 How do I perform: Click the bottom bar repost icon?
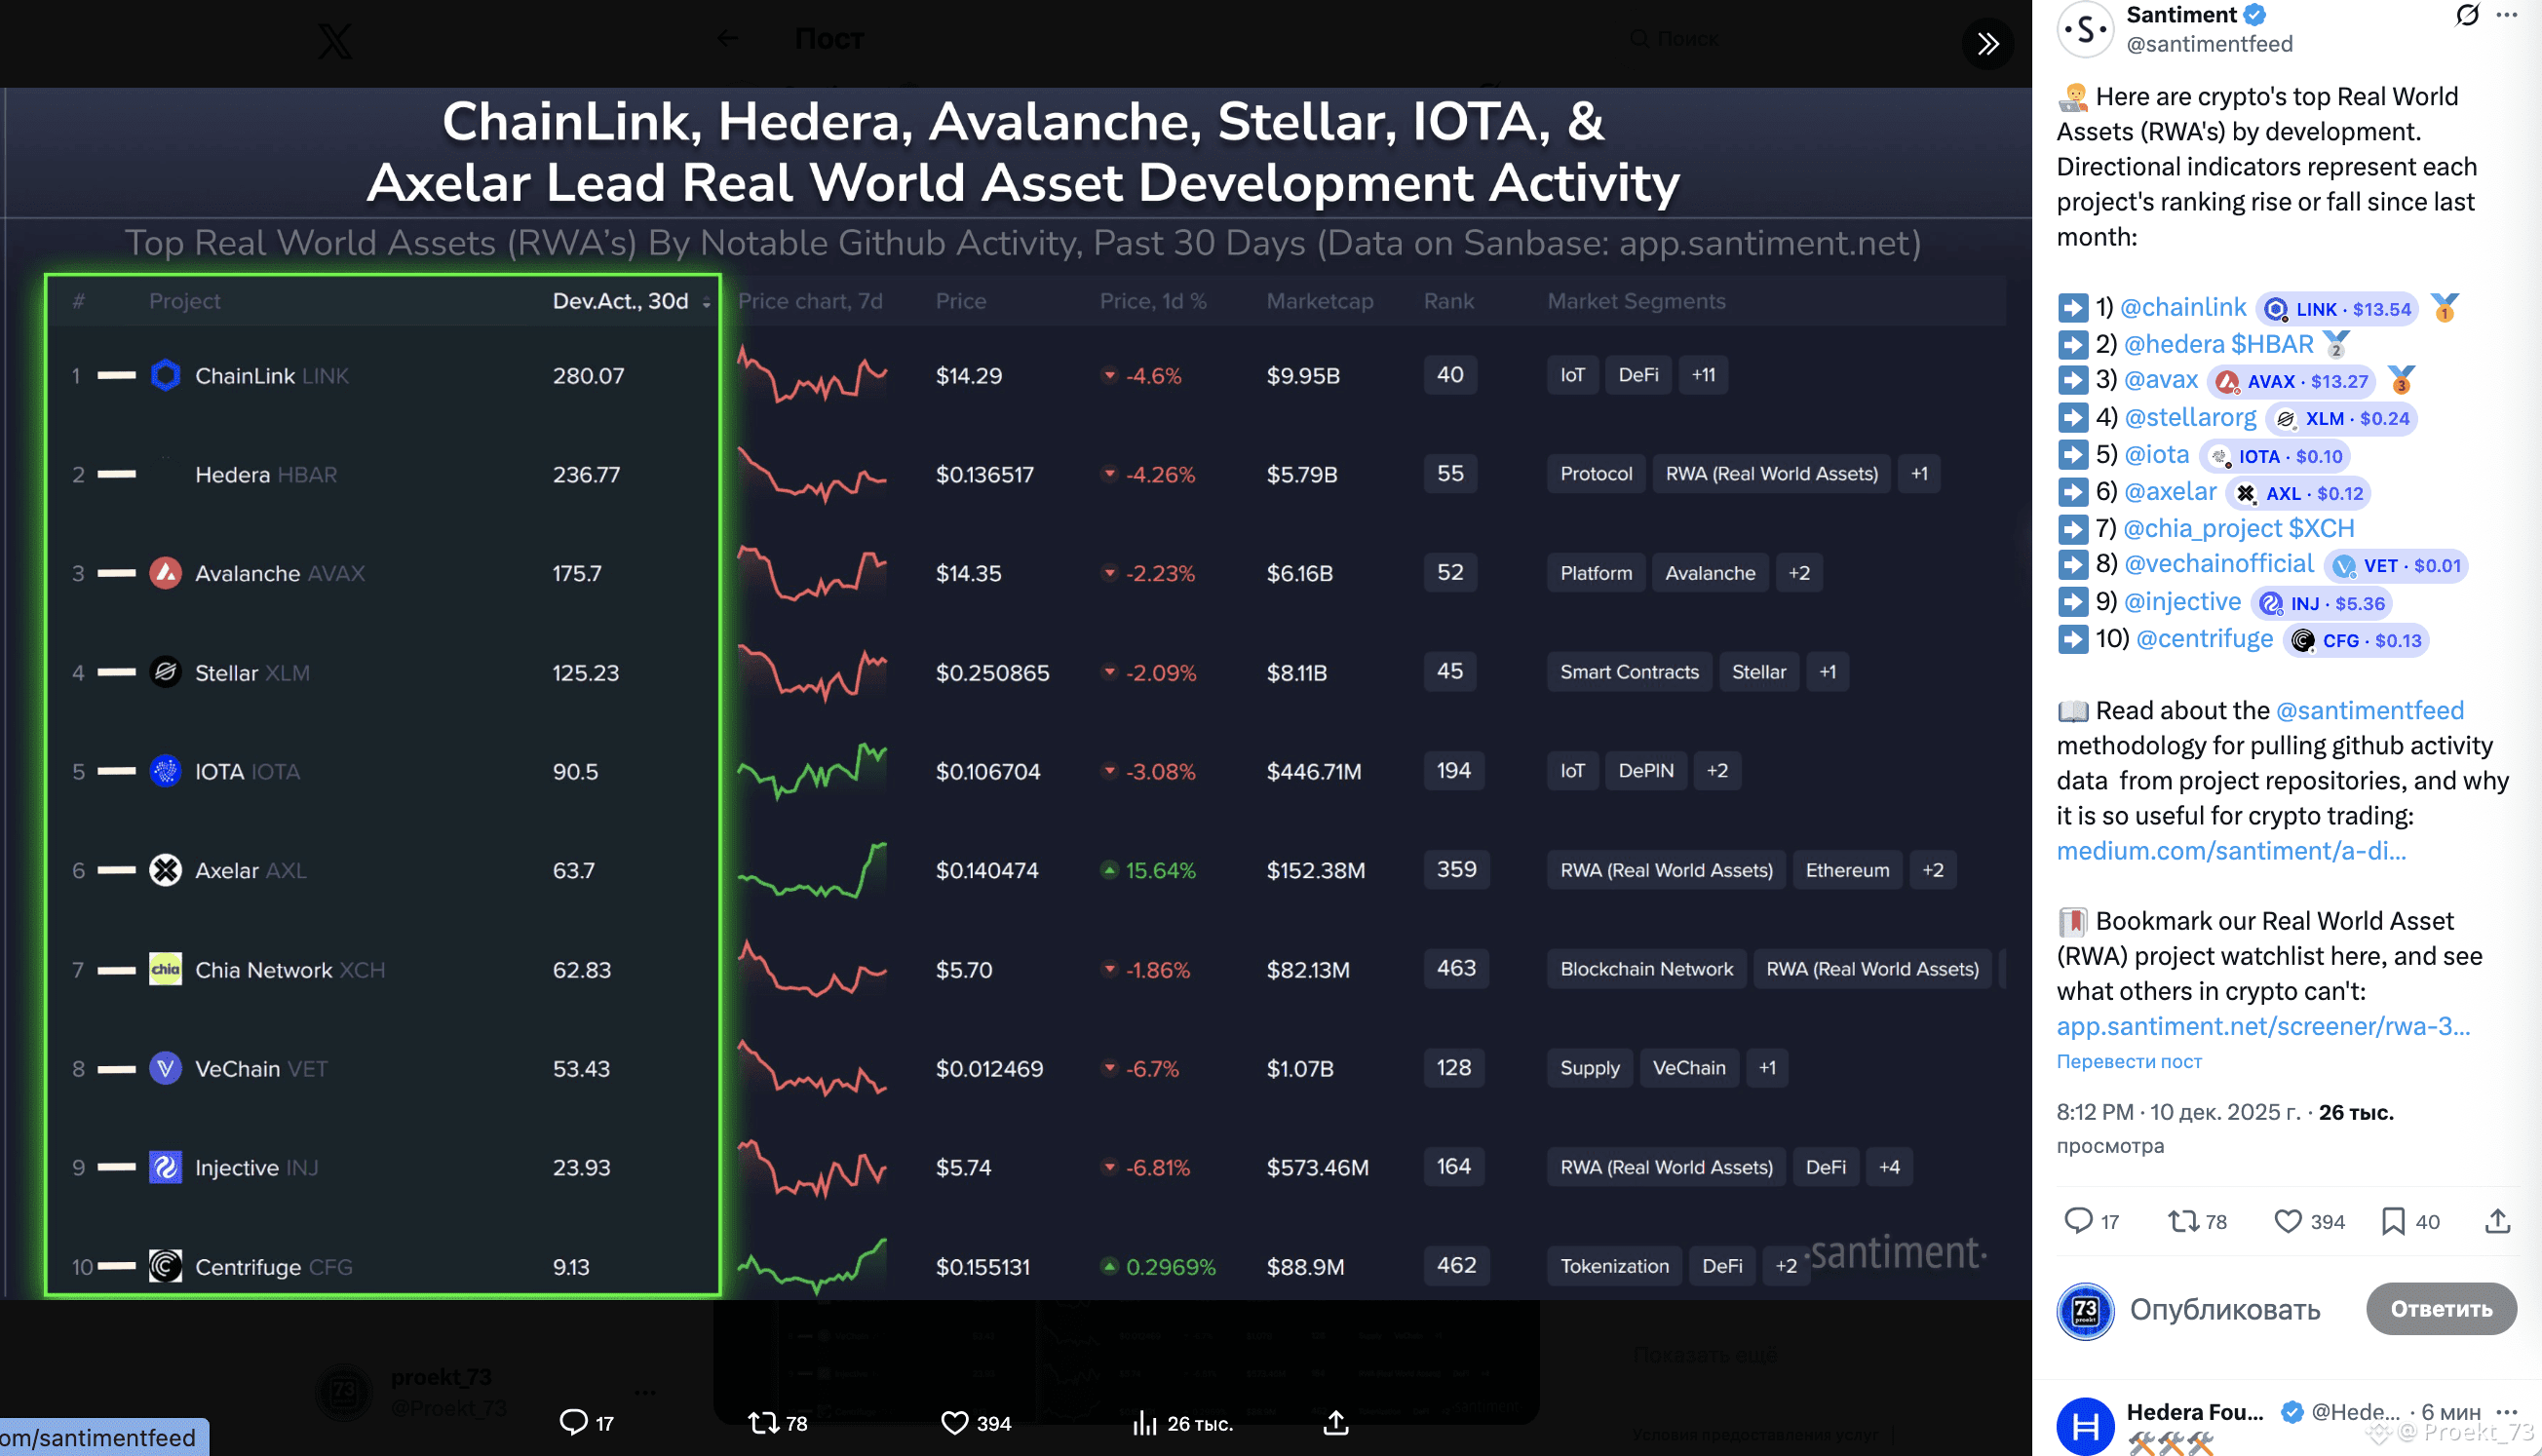click(x=763, y=1422)
